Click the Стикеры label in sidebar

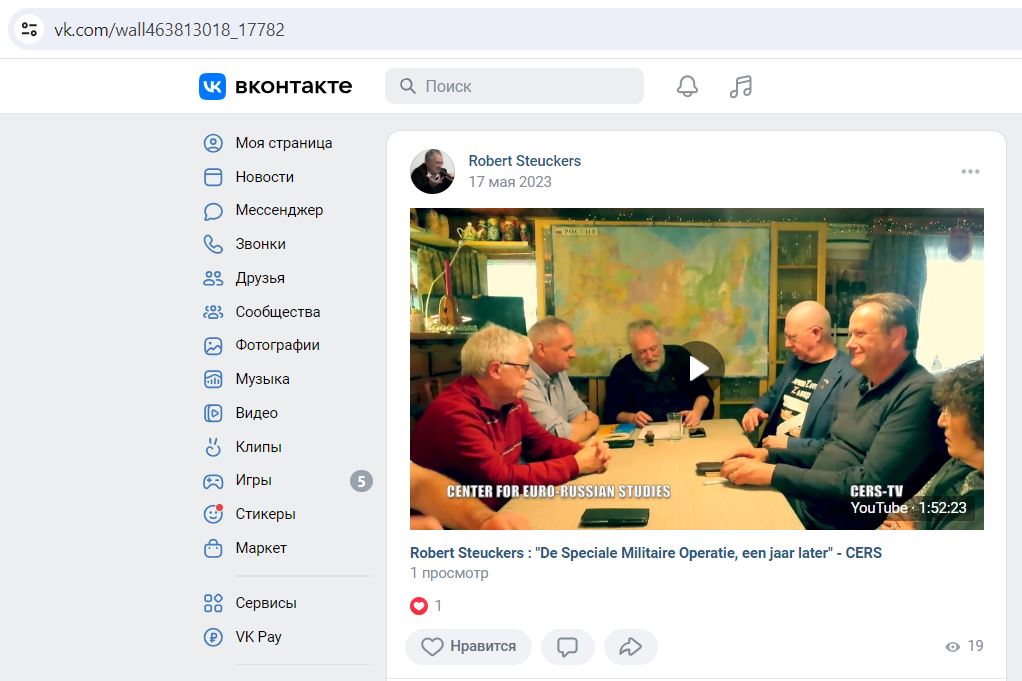point(266,514)
